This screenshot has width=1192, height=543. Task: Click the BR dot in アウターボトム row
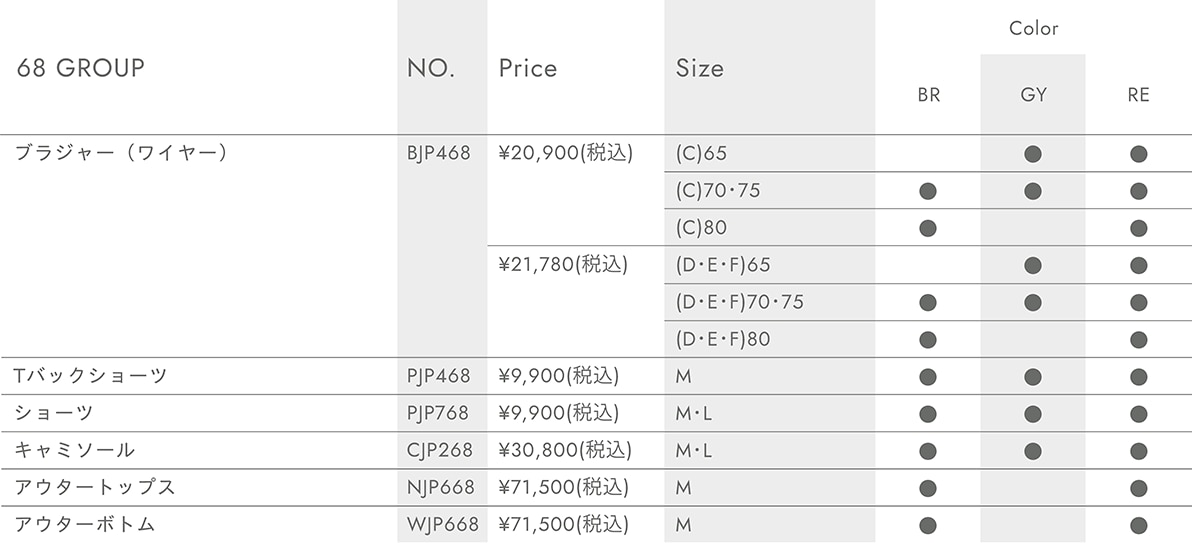coord(927,526)
